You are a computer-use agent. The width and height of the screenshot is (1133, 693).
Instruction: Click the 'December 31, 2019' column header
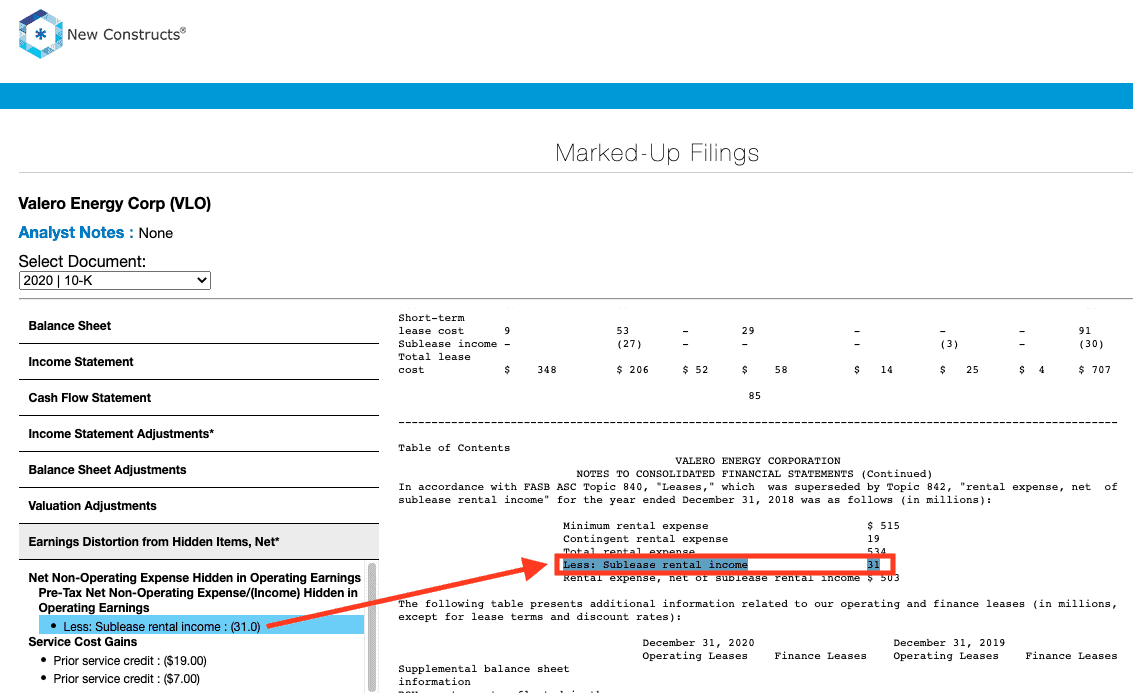pyautogui.click(x=949, y=643)
